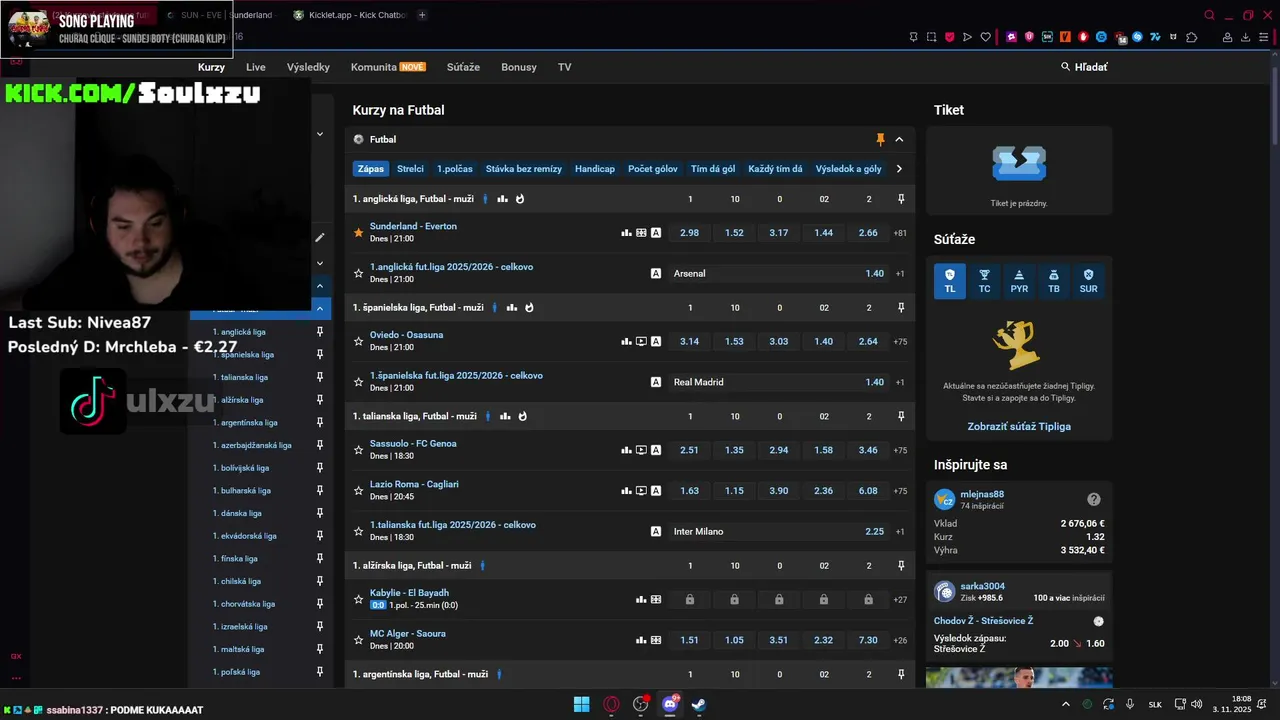Open the Výsledky menu item
The image size is (1280, 720).
tap(308, 67)
